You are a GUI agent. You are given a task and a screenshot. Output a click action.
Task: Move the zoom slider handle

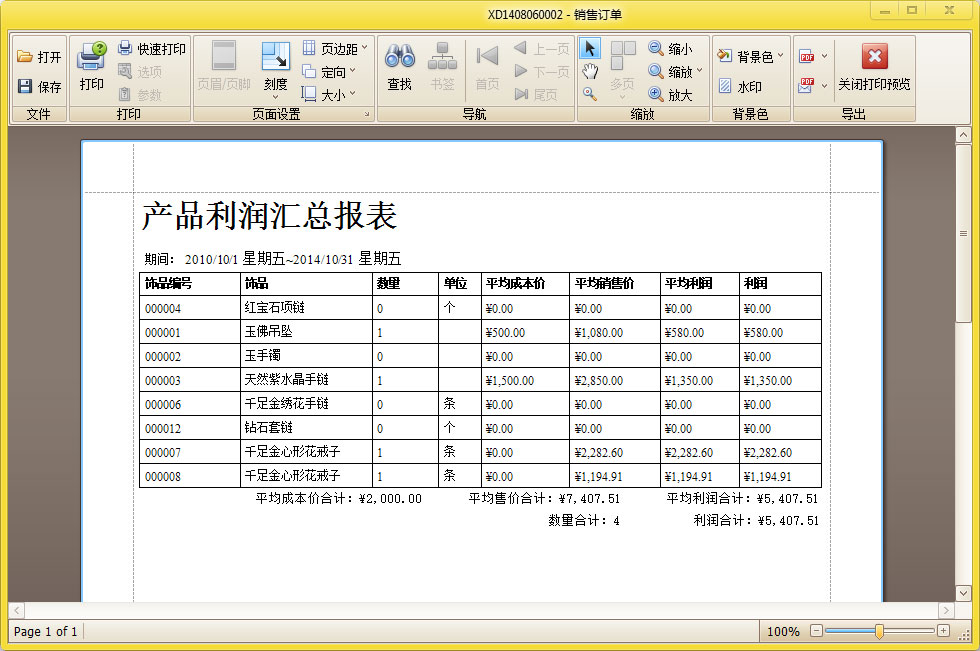tap(879, 631)
